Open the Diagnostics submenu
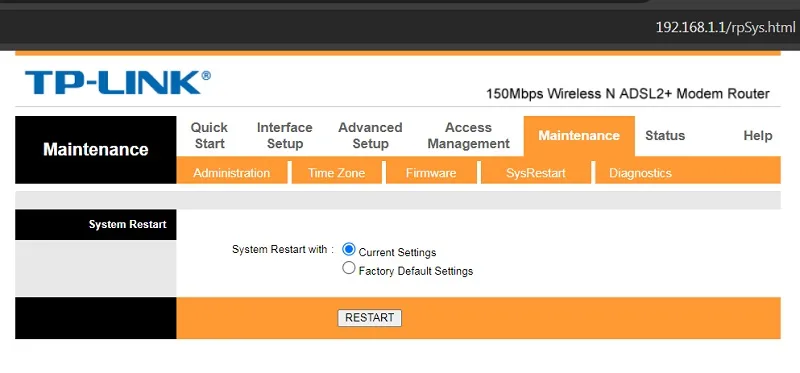The width and height of the screenshot is (800, 373). (640, 173)
